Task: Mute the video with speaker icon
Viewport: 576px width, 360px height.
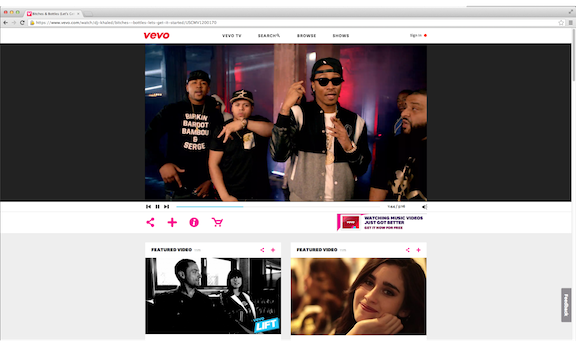Action: coord(424,207)
